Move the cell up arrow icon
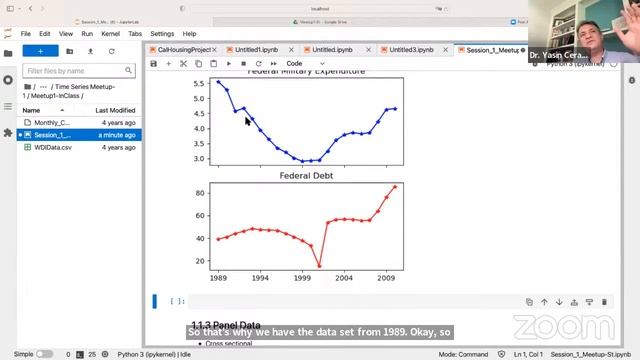The height and width of the screenshot is (360, 640). coord(544,302)
